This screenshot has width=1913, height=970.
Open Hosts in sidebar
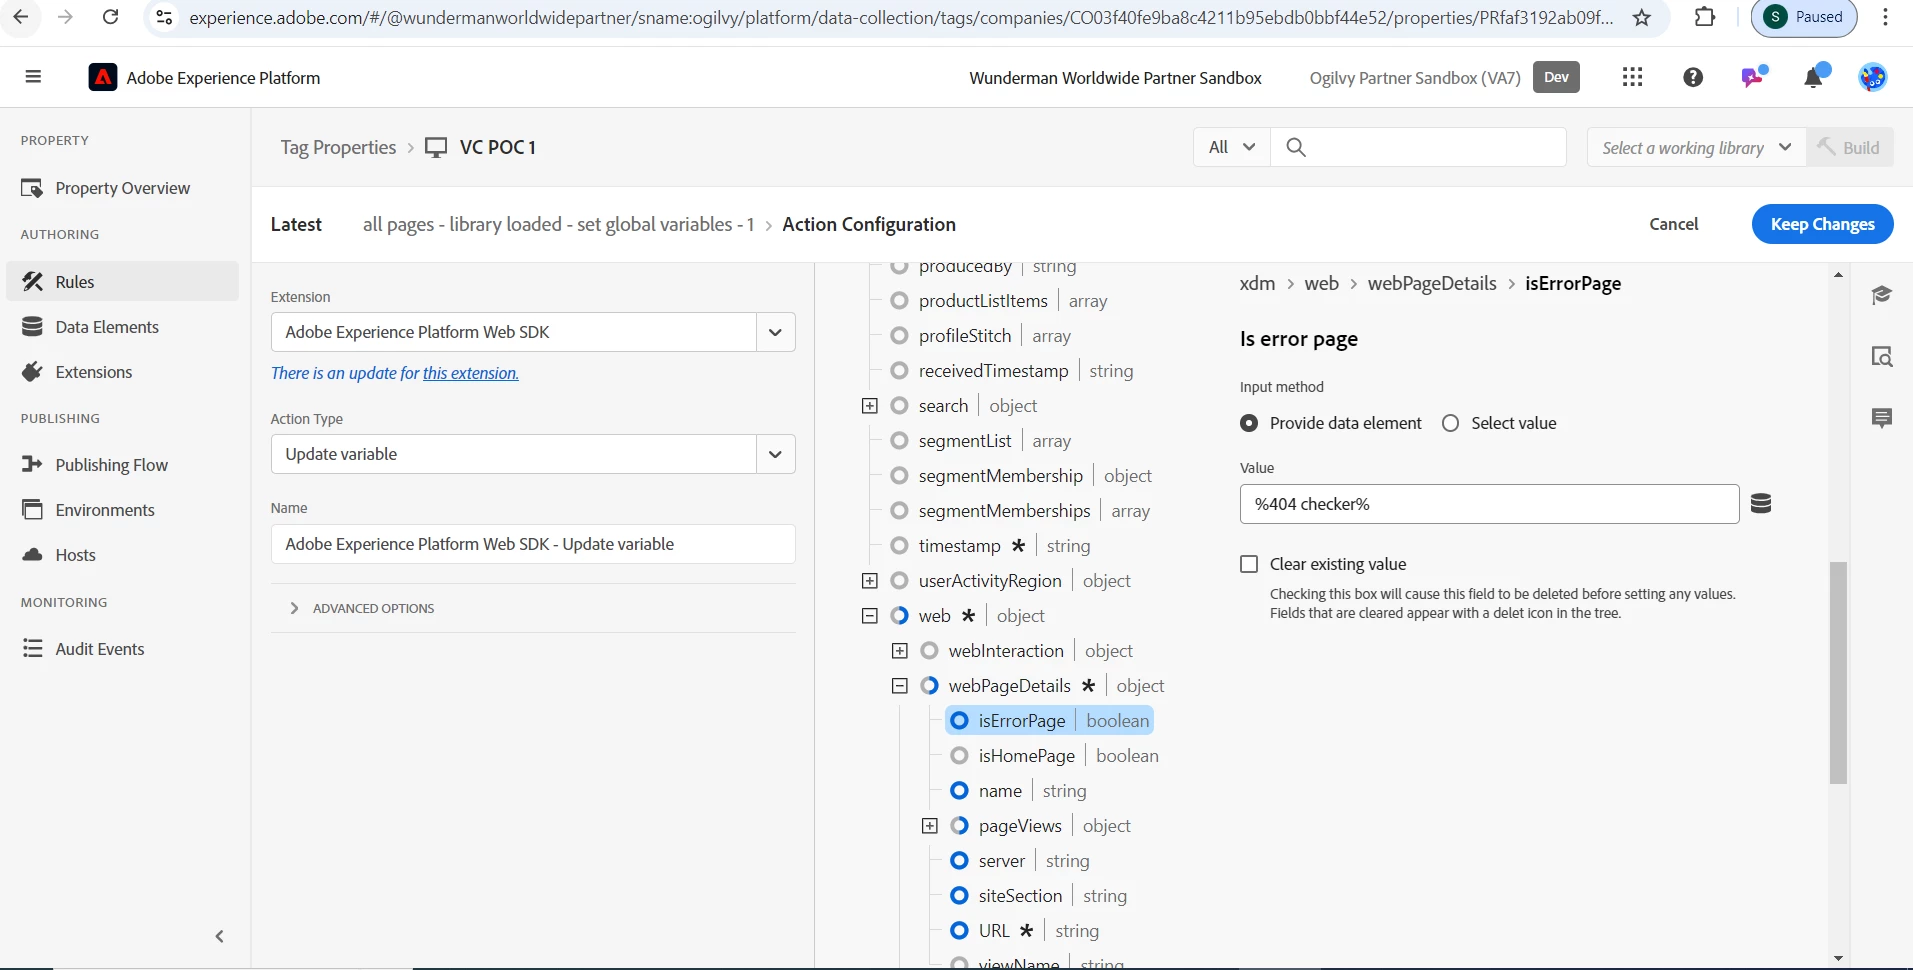pos(122,555)
